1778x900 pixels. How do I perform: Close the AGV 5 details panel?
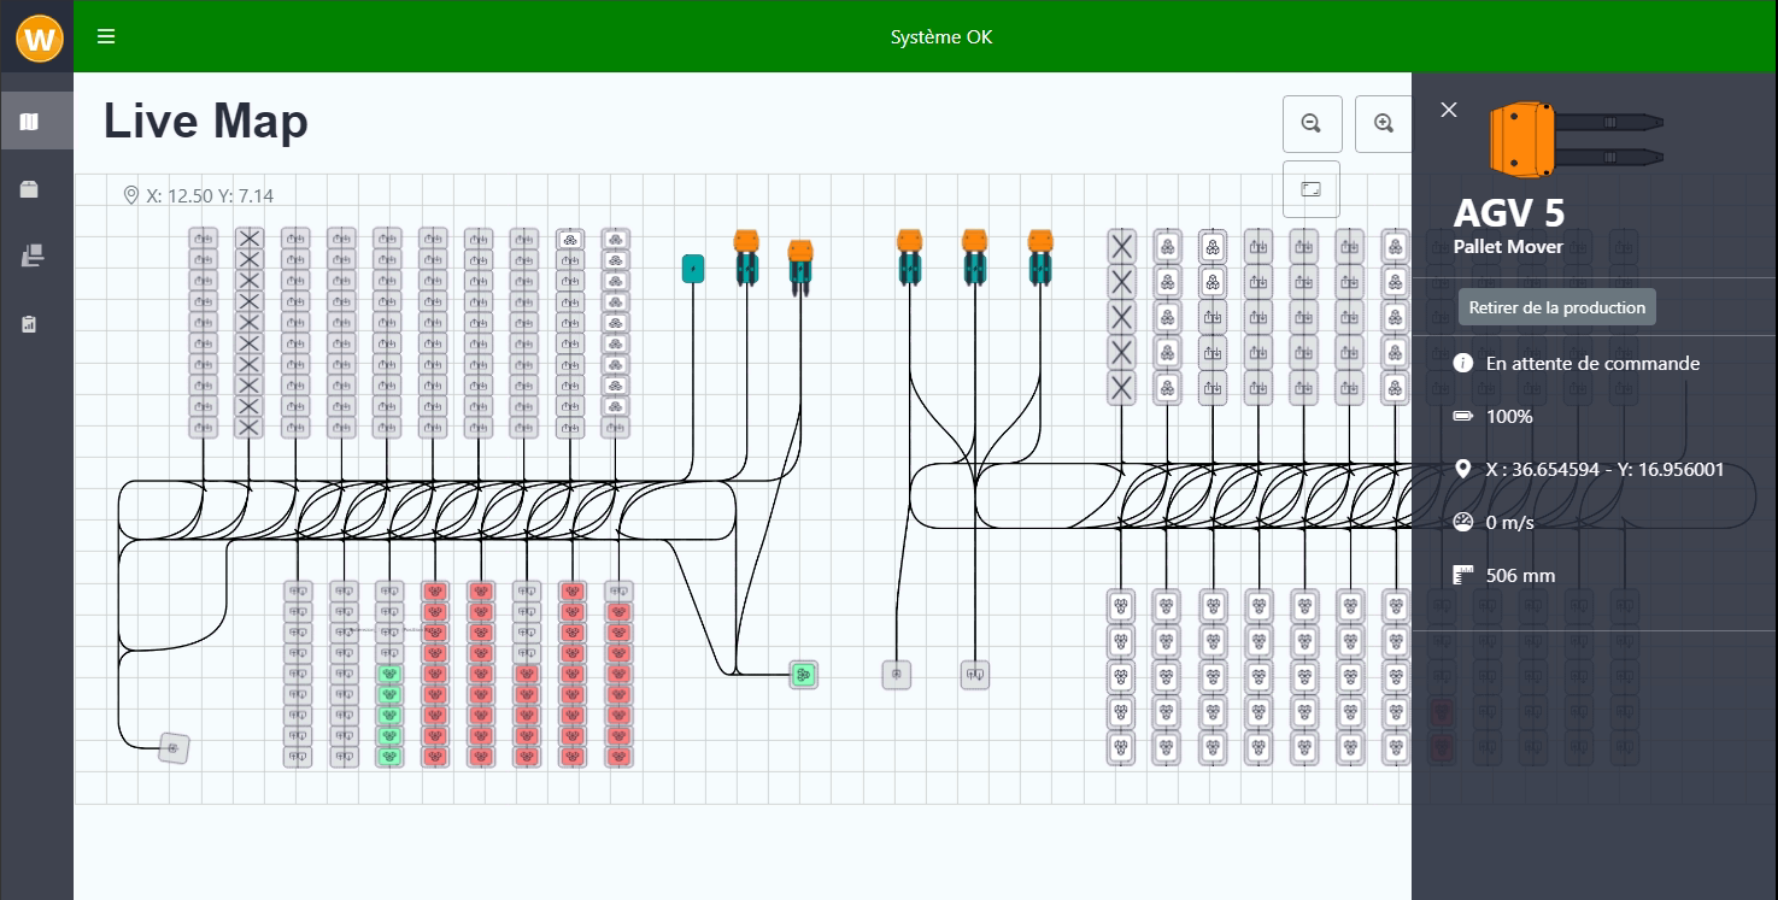point(1448,109)
